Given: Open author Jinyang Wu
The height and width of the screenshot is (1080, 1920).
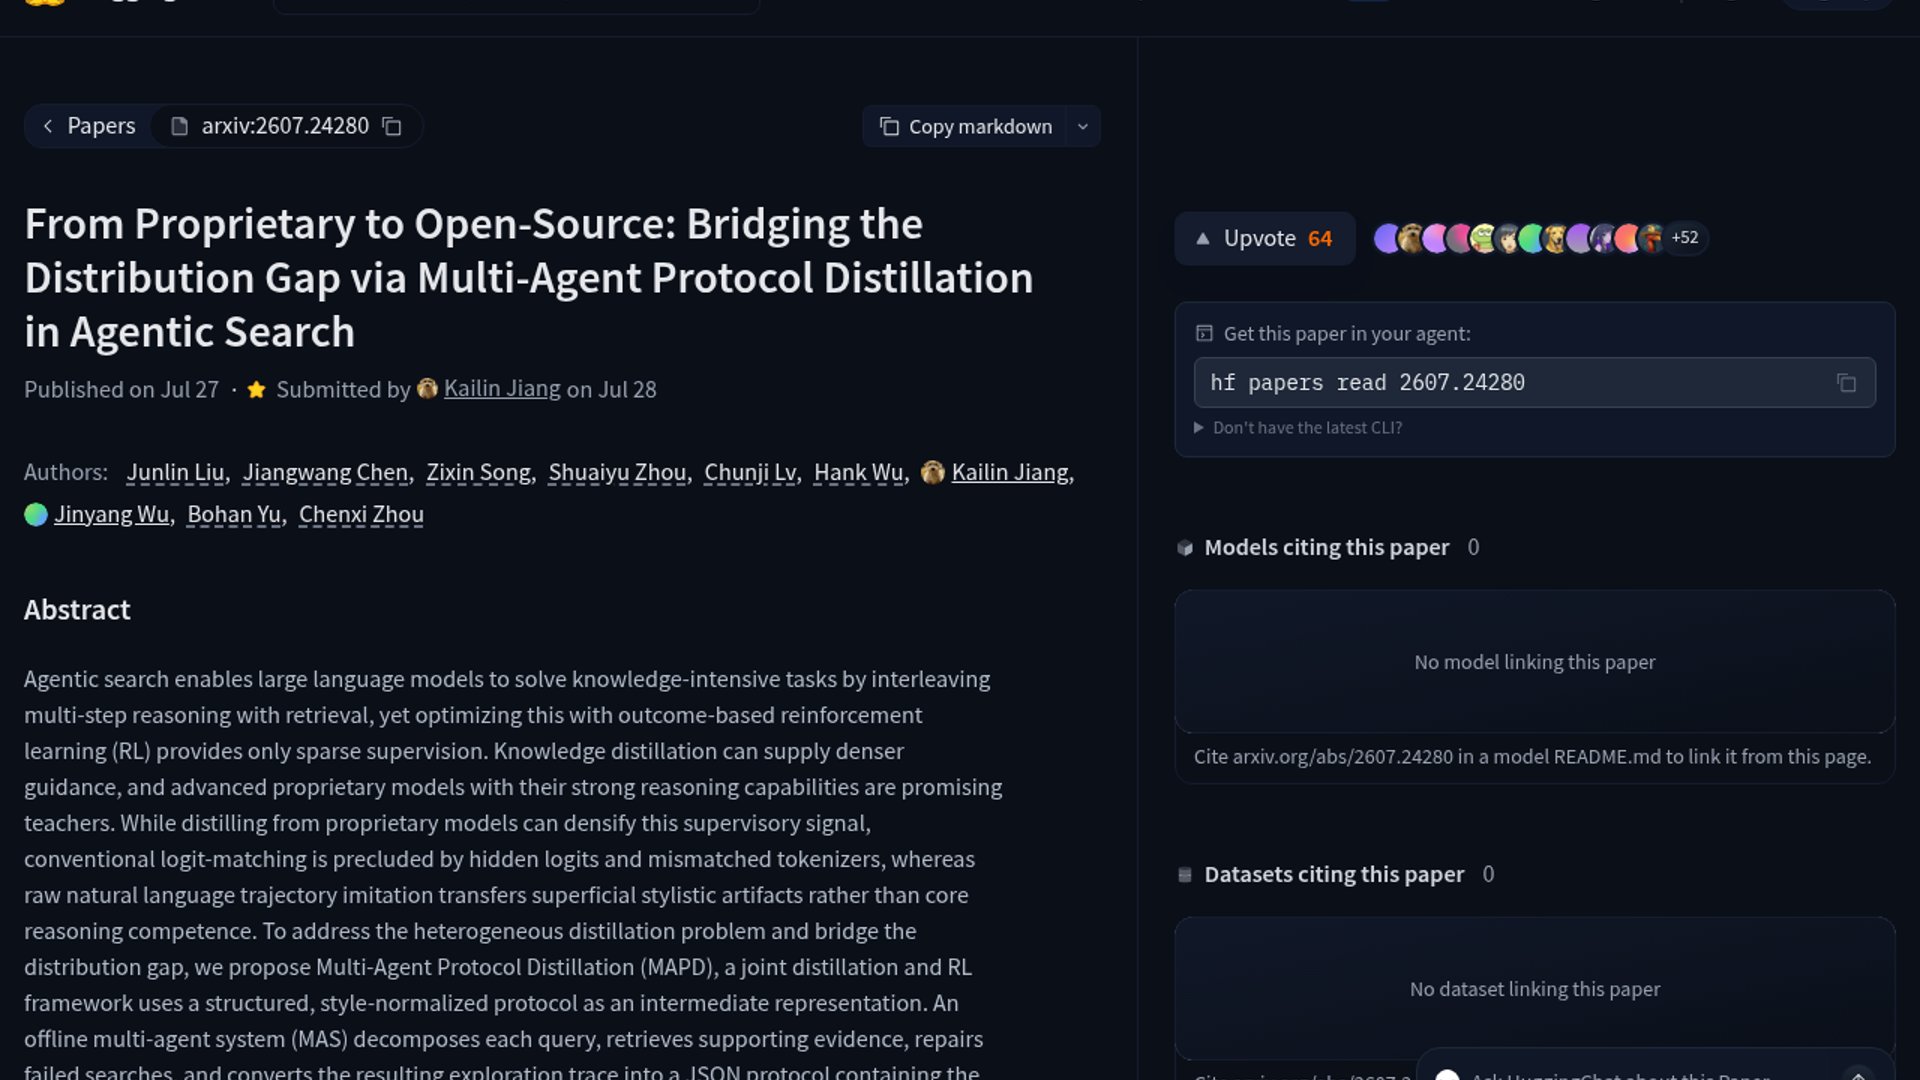Looking at the screenshot, I should pos(111,514).
